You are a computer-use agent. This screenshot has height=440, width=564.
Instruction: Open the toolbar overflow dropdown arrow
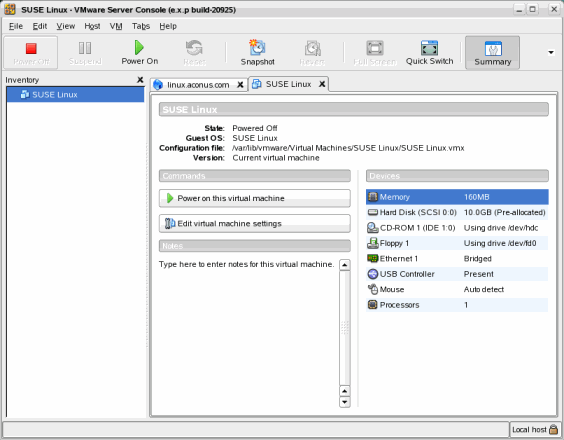pos(551,53)
